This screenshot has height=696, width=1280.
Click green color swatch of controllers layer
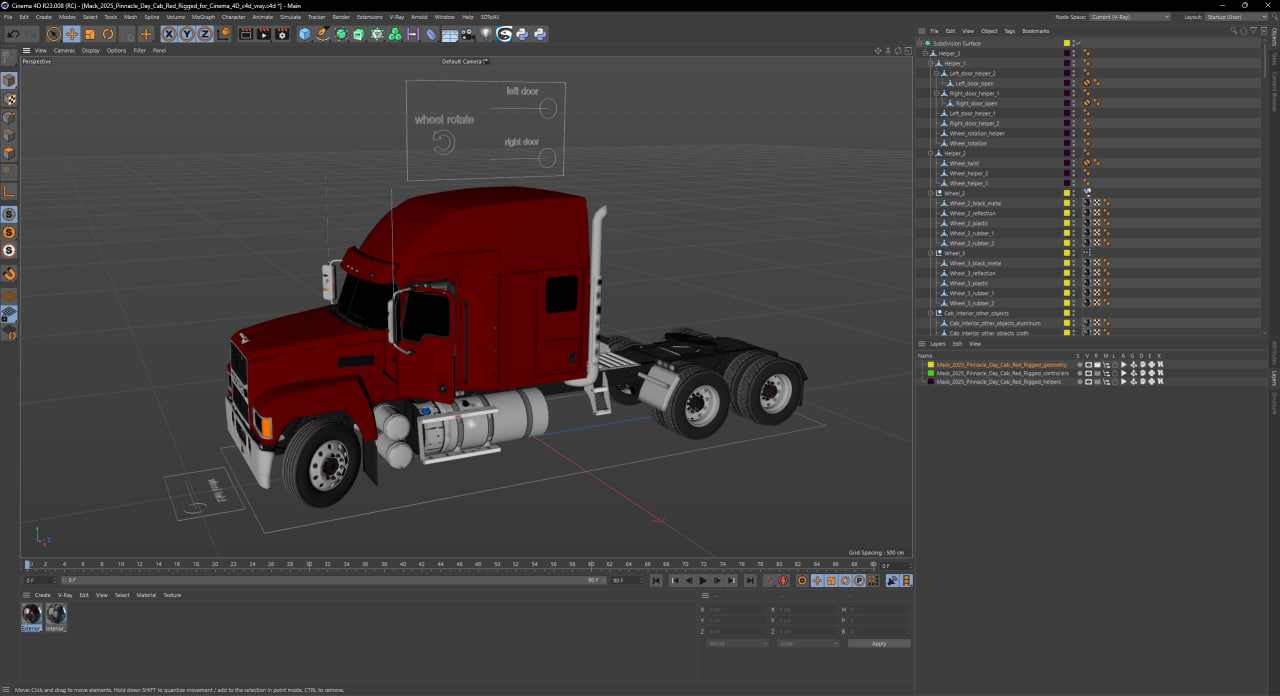(x=931, y=373)
